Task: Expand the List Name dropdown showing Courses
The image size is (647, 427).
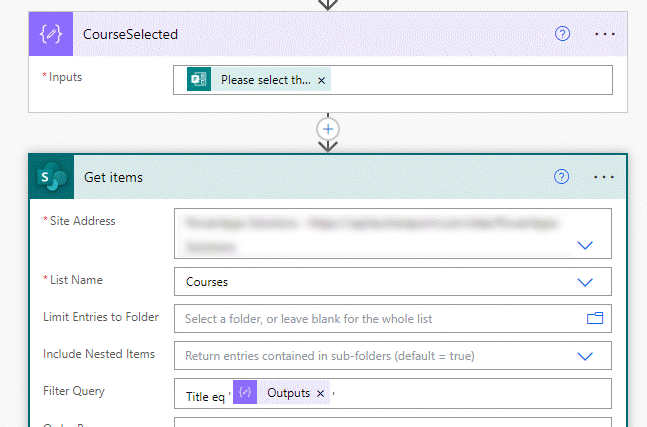Action: (x=585, y=282)
